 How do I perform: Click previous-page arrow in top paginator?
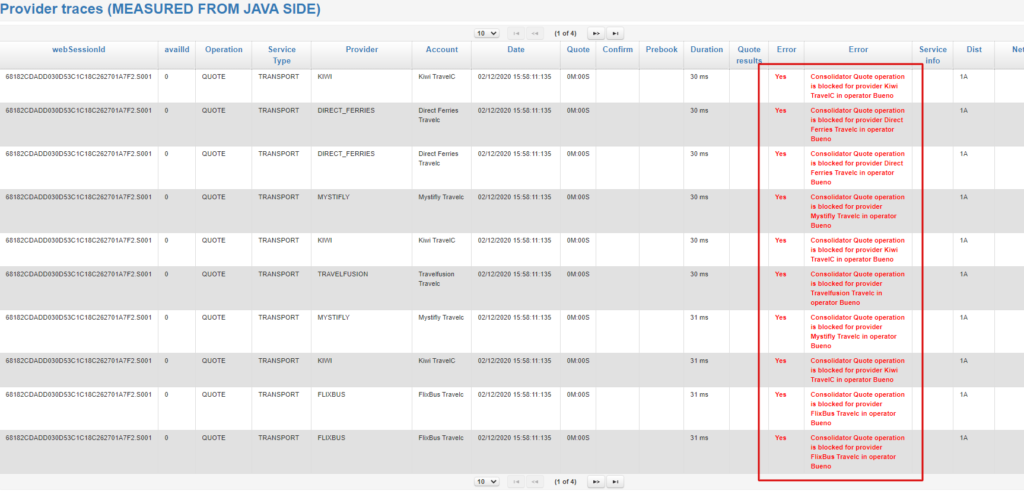click(x=537, y=33)
